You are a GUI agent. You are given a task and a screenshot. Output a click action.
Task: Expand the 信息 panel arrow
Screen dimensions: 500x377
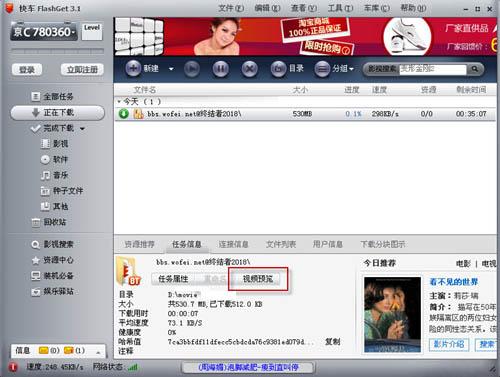pos(98,352)
